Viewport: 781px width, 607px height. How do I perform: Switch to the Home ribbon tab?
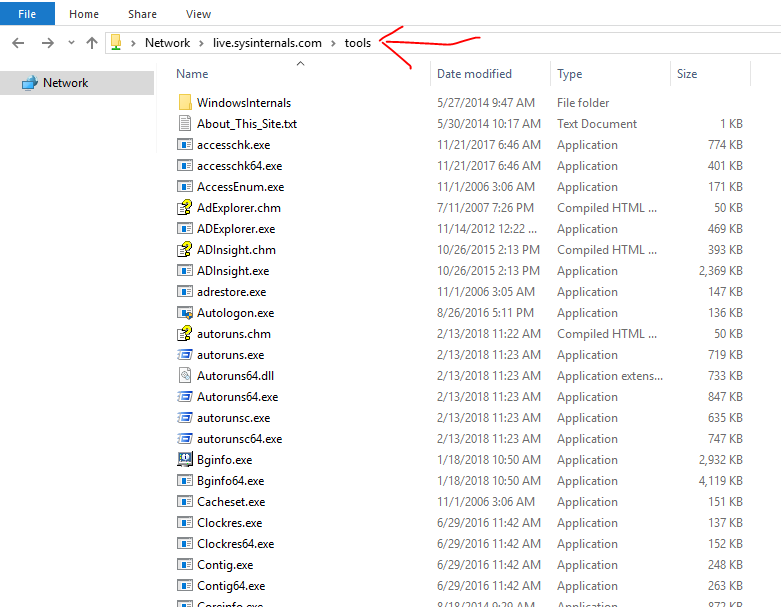(84, 14)
